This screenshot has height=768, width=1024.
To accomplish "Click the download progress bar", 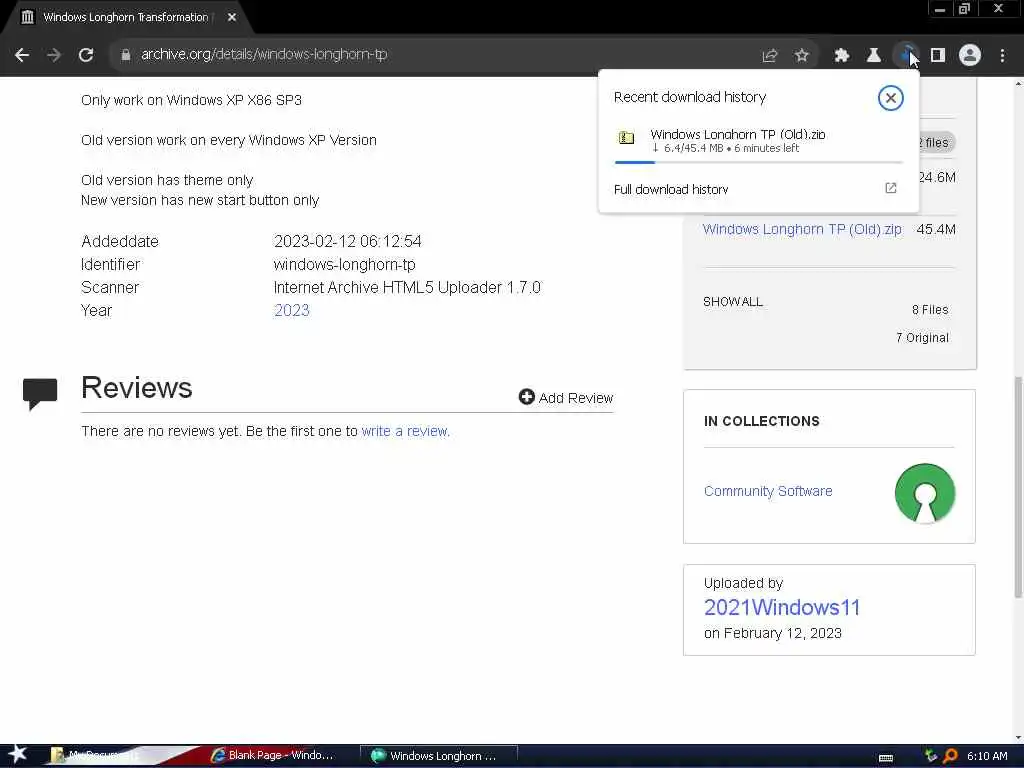I will click(758, 162).
